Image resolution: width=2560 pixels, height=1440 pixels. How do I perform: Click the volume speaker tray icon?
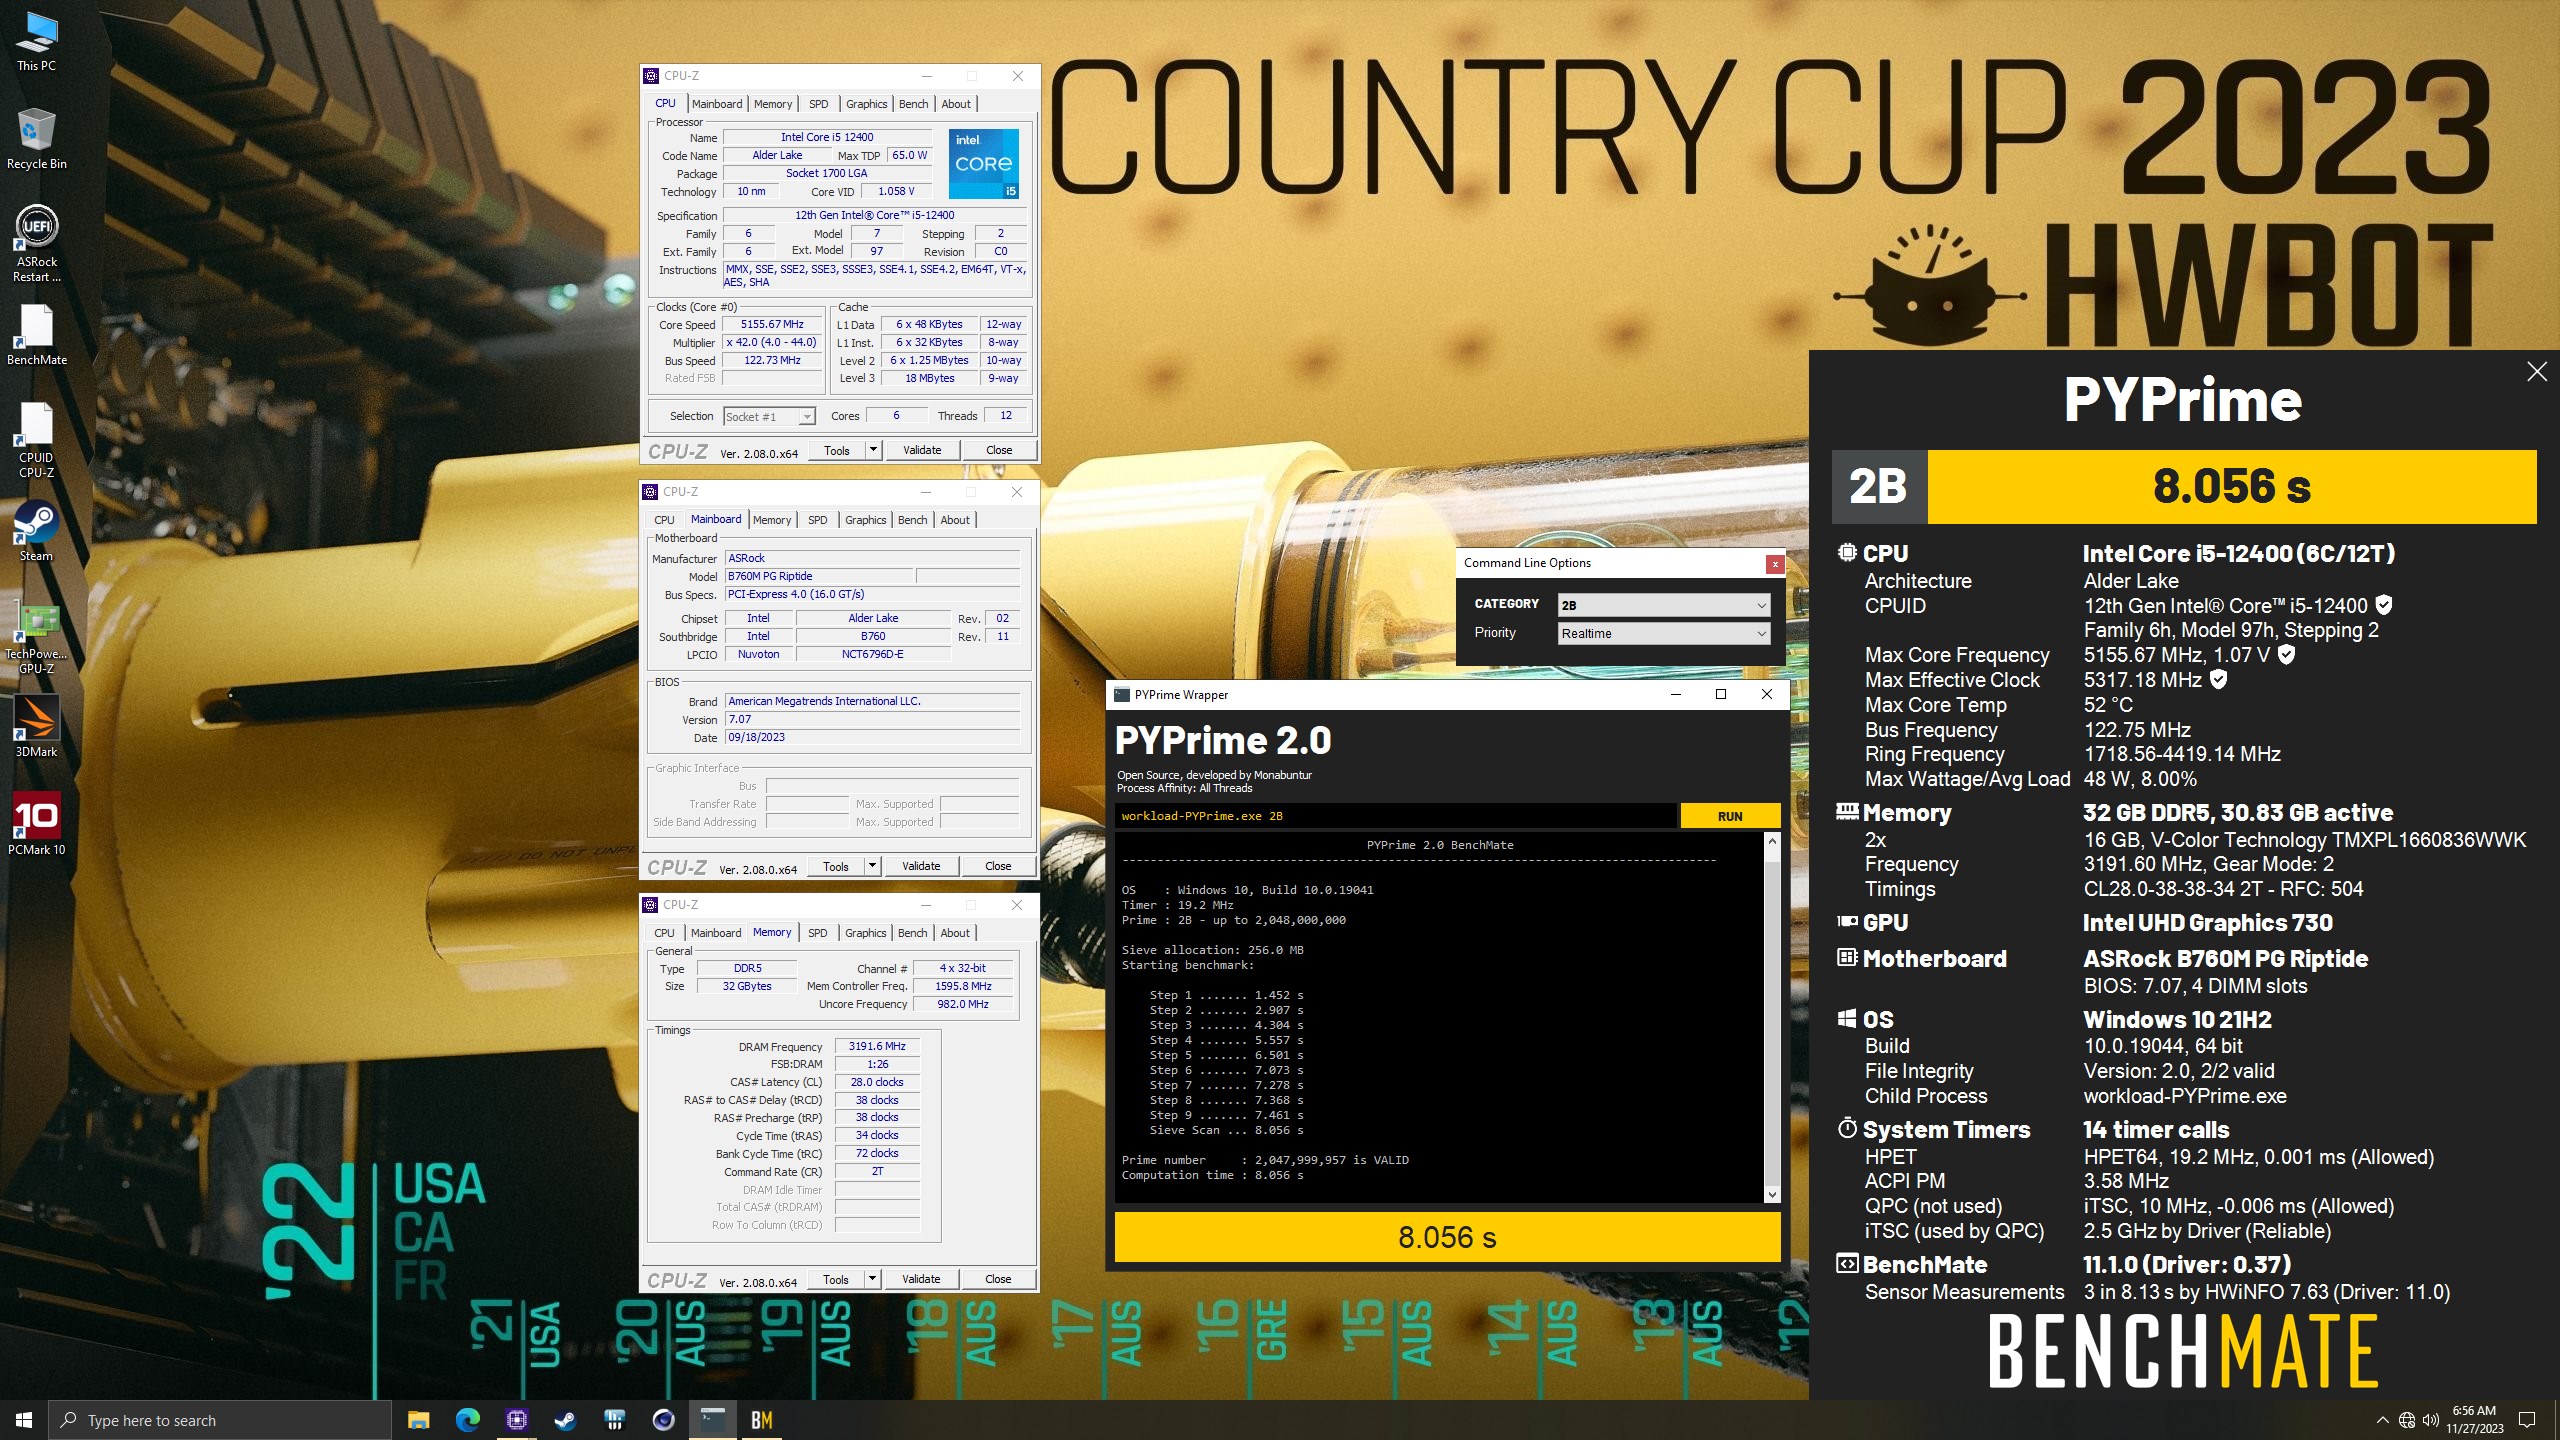pyautogui.click(x=2431, y=1420)
